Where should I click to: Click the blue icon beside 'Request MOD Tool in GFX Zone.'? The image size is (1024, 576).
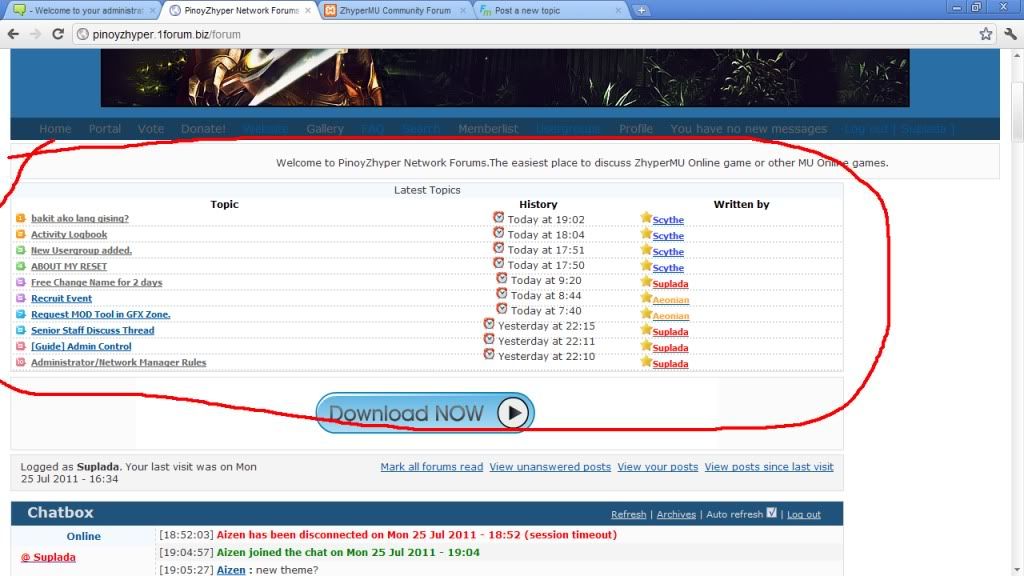20,314
